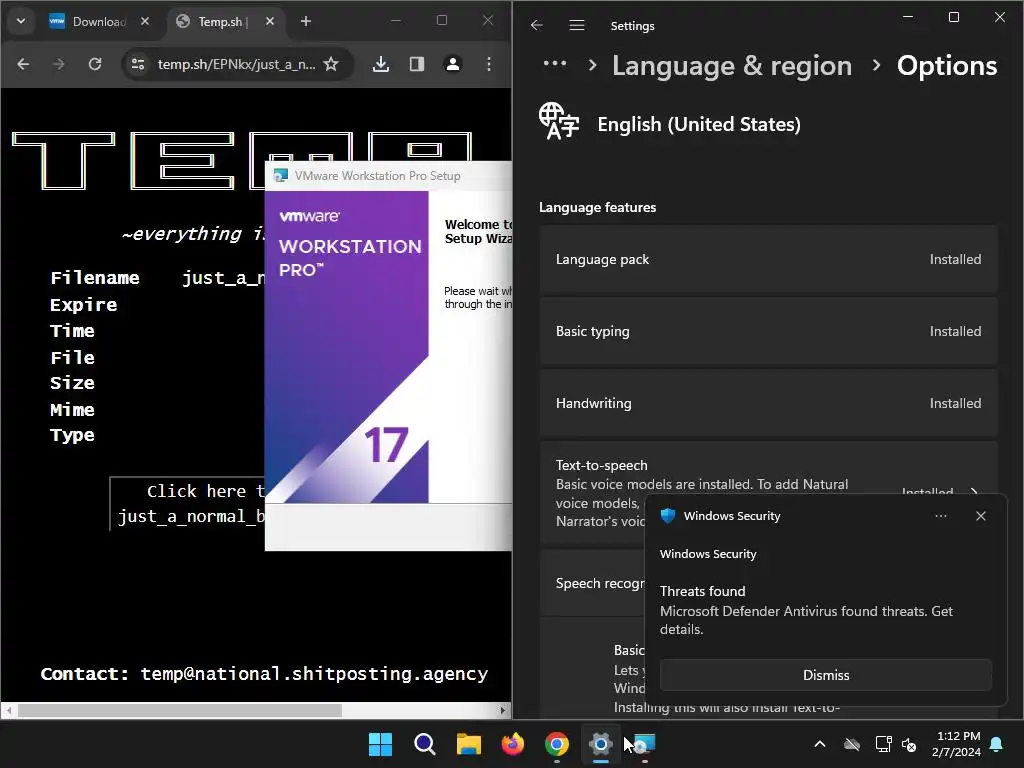
Task: Click Threats found notification text
Action: [703, 591]
